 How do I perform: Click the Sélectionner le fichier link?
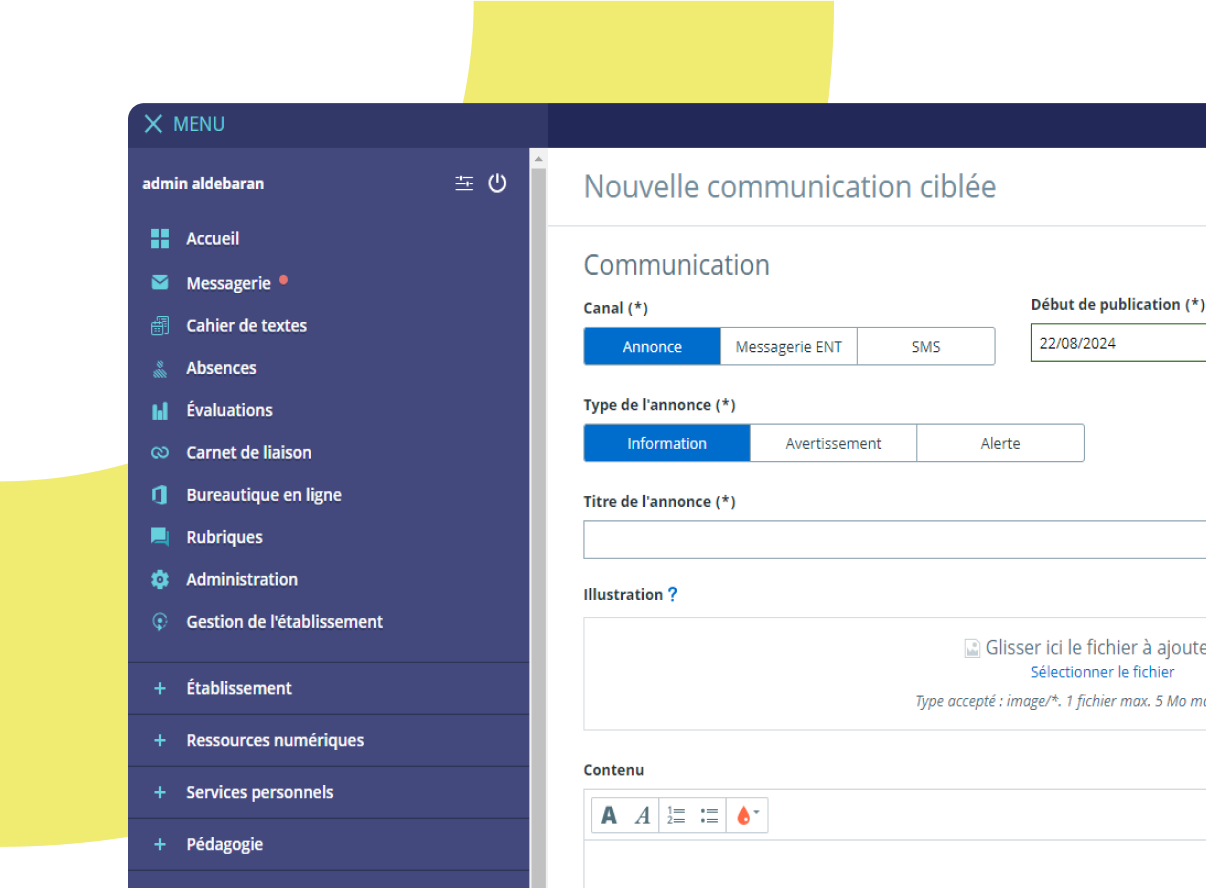pos(1102,672)
